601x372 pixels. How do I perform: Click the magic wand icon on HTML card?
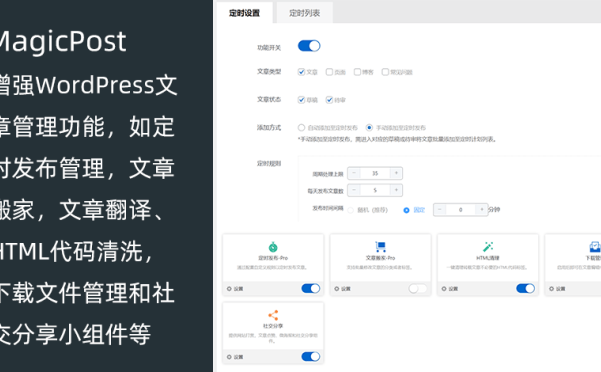[x=488, y=246]
